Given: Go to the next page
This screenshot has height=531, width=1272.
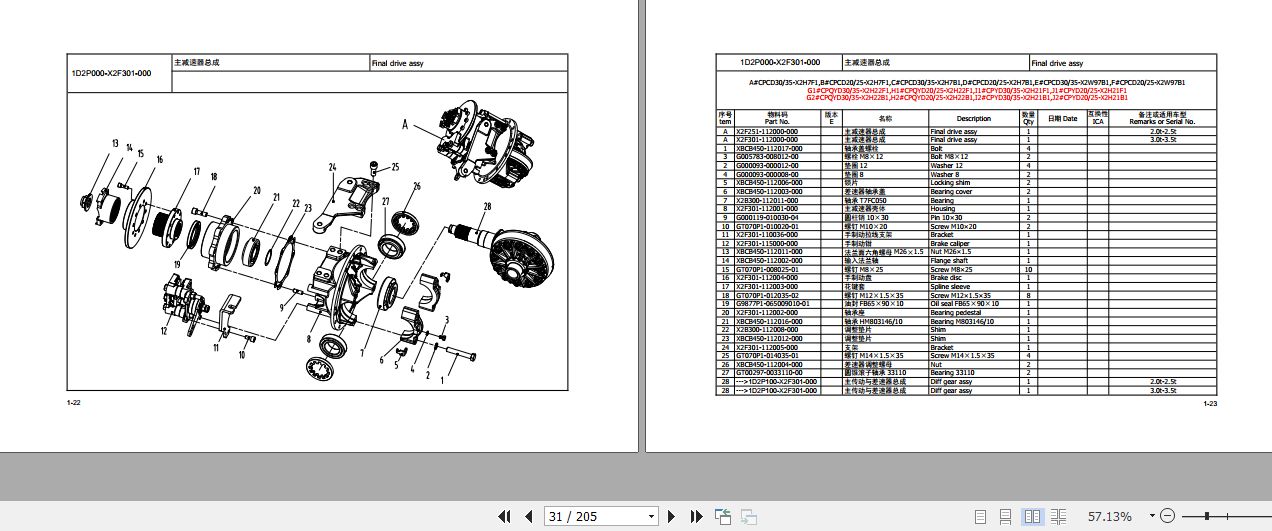Looking at the screenshot, I should [x=674, y=516].
